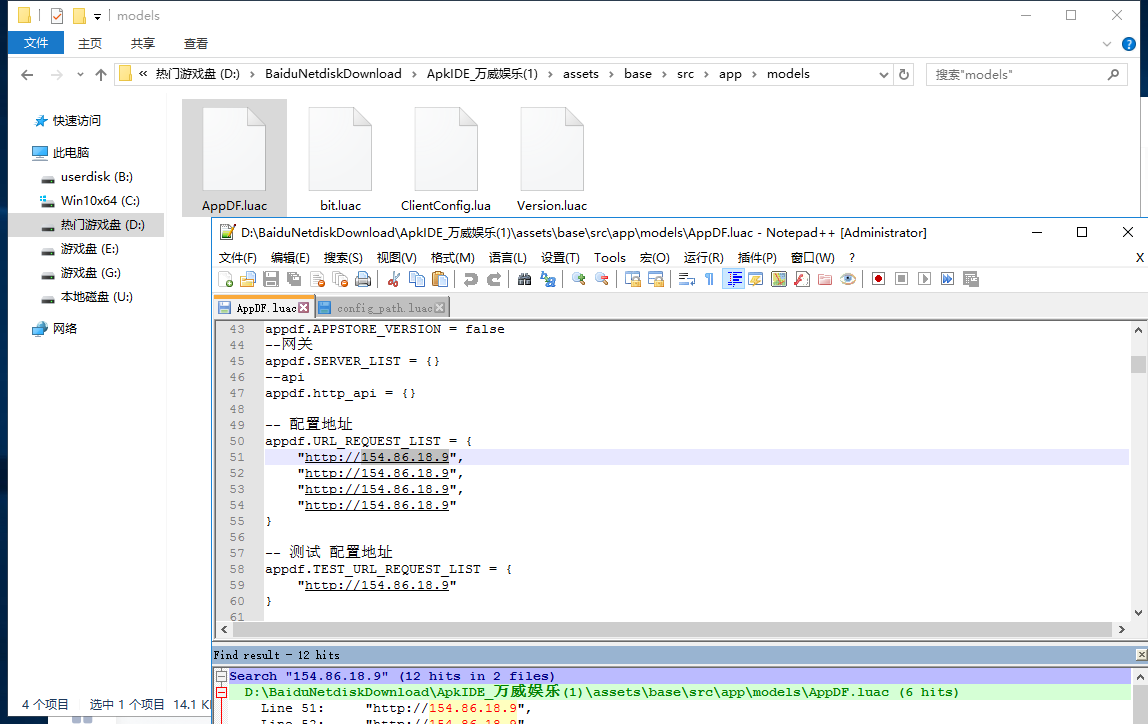Collapse the Search results tree node
Viewport: 1148px width, 724px height.
click(x=221, y=676)
